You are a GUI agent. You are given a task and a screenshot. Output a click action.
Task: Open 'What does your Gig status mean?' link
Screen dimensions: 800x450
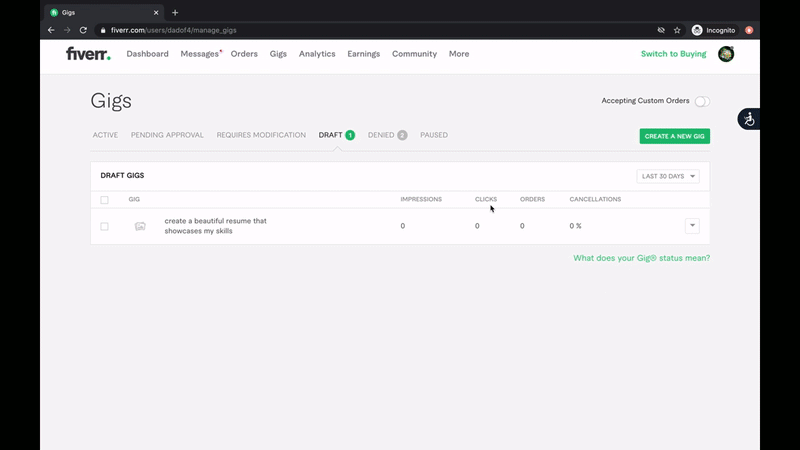click(x=641, y=258)
